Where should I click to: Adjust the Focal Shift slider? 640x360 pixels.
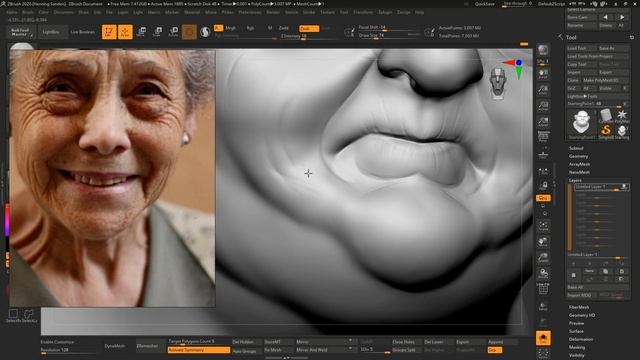click(389, 28)
